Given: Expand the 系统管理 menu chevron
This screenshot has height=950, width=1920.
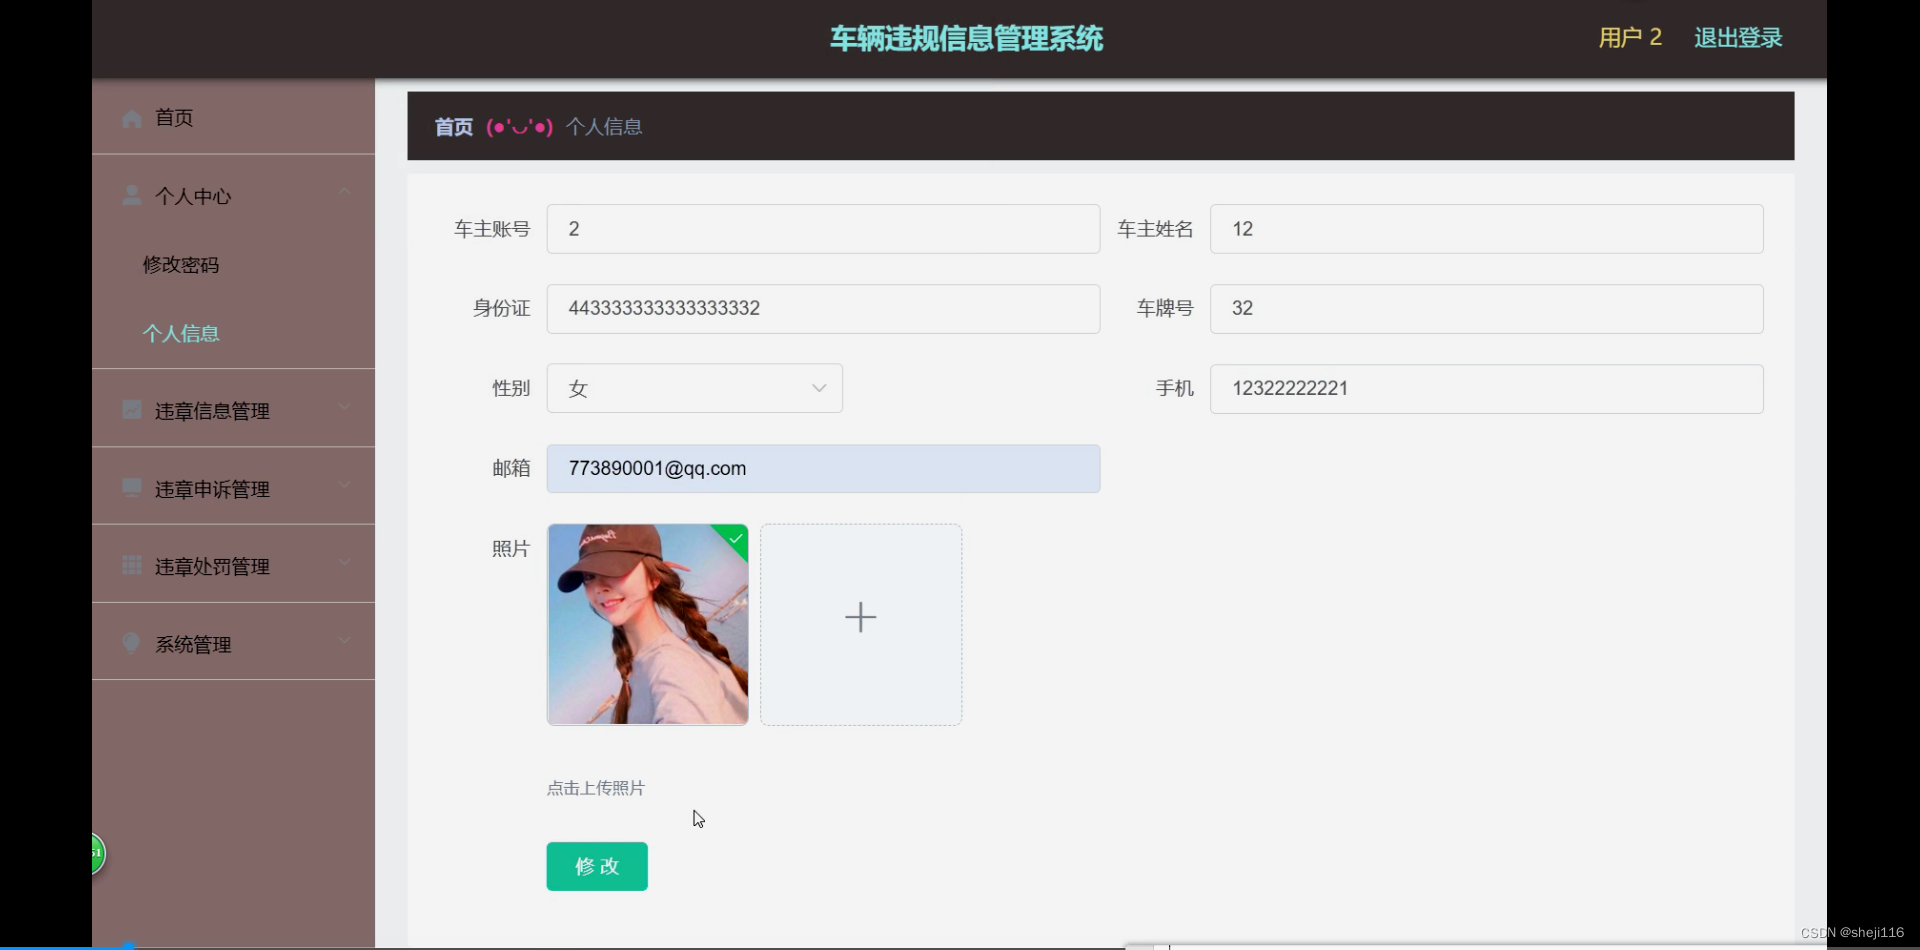Looking at the screenshot, I should tap(344, 640).
